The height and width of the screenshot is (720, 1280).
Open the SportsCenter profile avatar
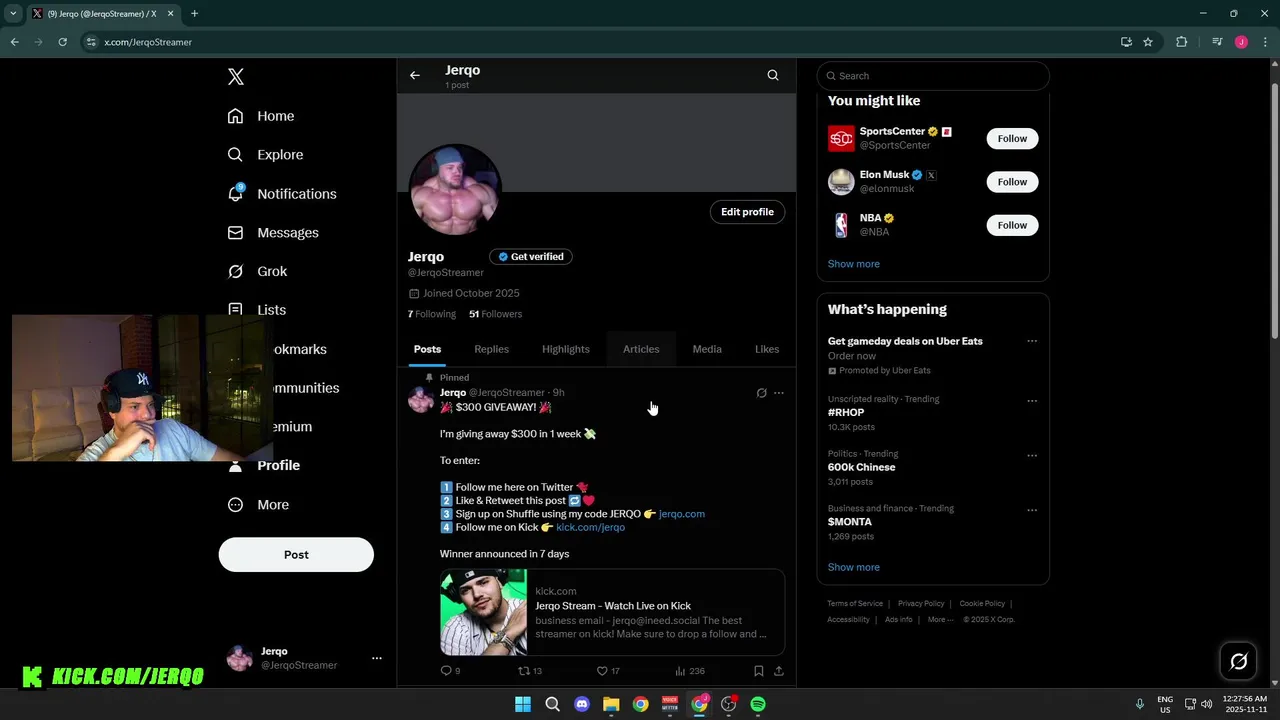(x=841, y=139)
